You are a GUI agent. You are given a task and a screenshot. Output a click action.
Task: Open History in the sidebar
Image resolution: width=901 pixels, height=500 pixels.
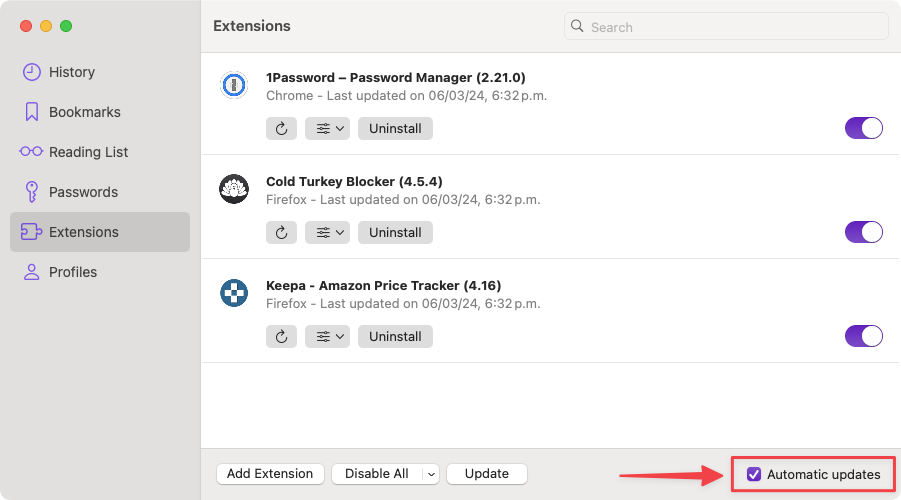pyautogui.click(x=100, y=72)
